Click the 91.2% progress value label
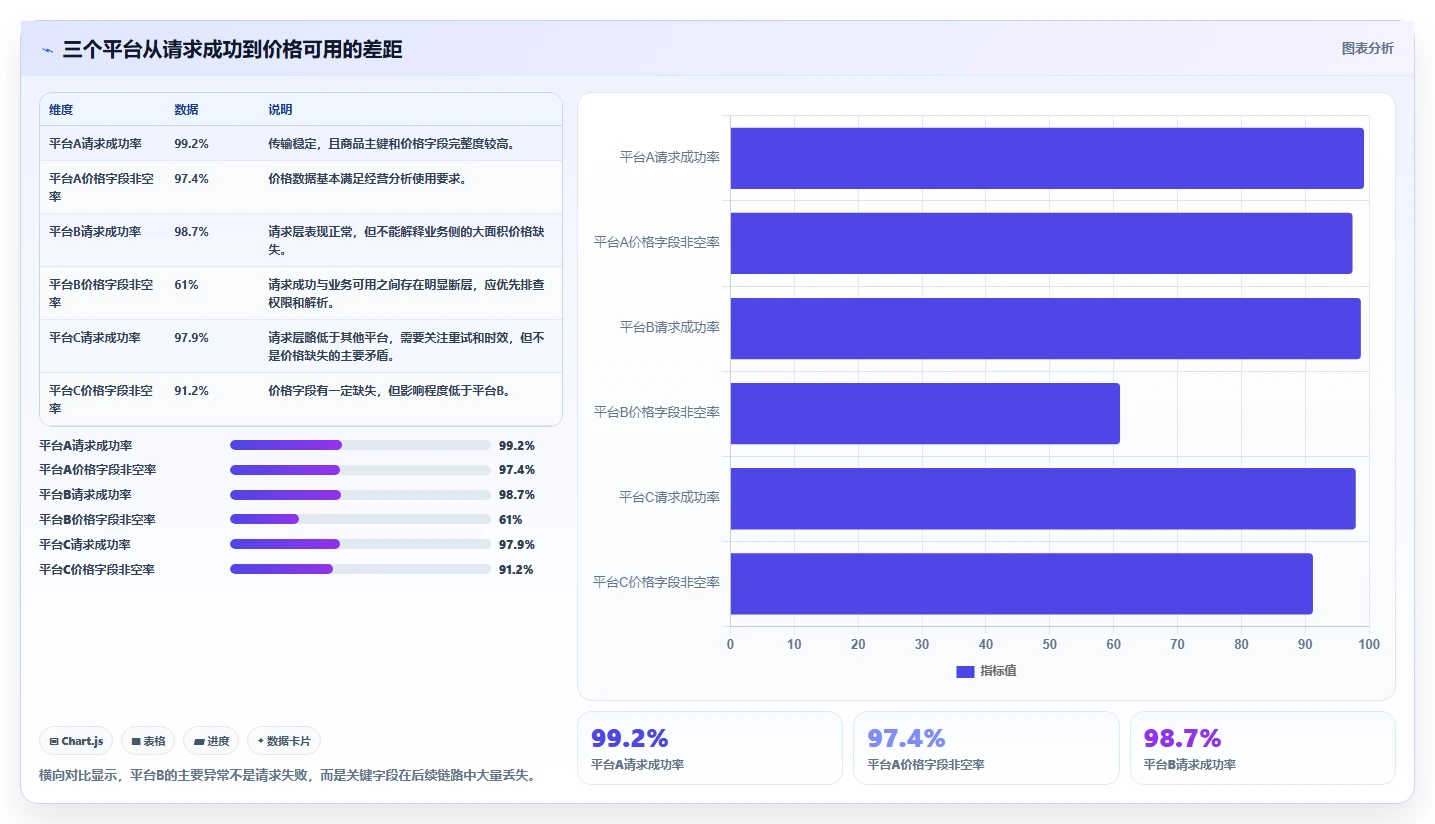Image resolution: width=1435 pixels, height=824 pixels. [x=517, y=570]
